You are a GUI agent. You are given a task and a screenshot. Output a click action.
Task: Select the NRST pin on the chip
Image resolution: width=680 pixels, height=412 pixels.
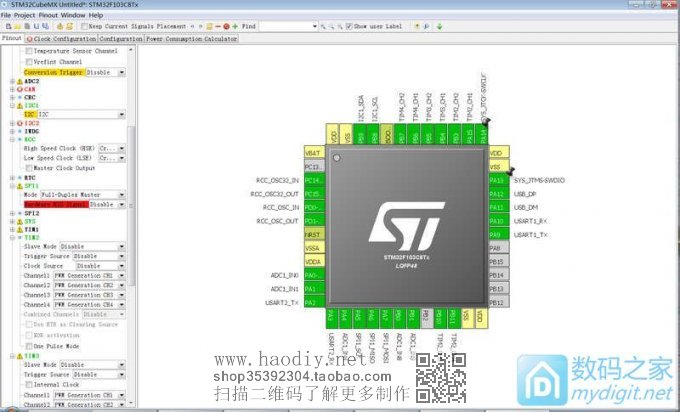(x=313, y=233)
